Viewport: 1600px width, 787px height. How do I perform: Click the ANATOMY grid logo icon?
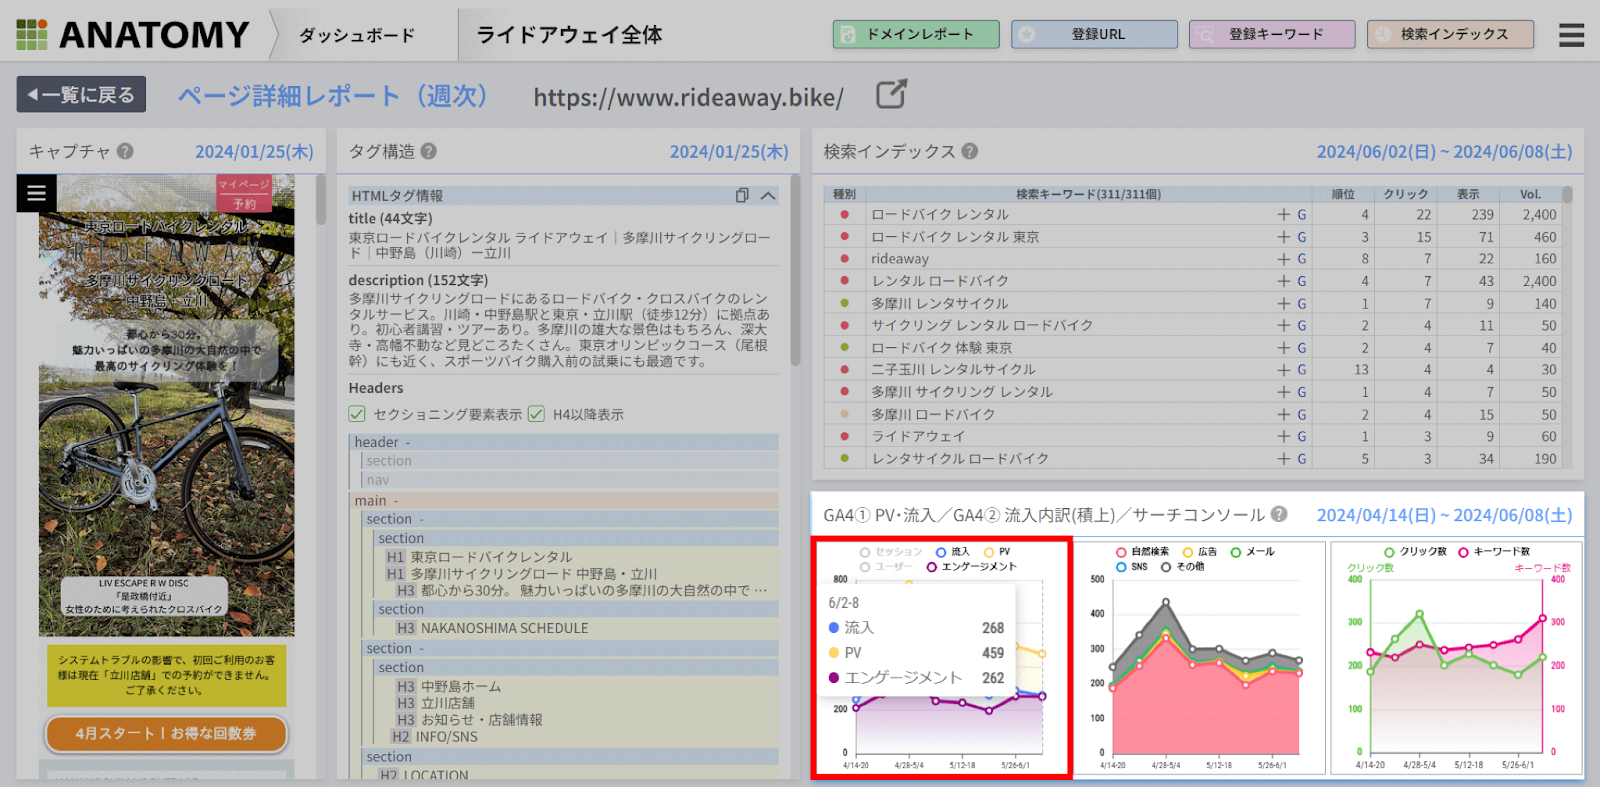tap(32, 34)
